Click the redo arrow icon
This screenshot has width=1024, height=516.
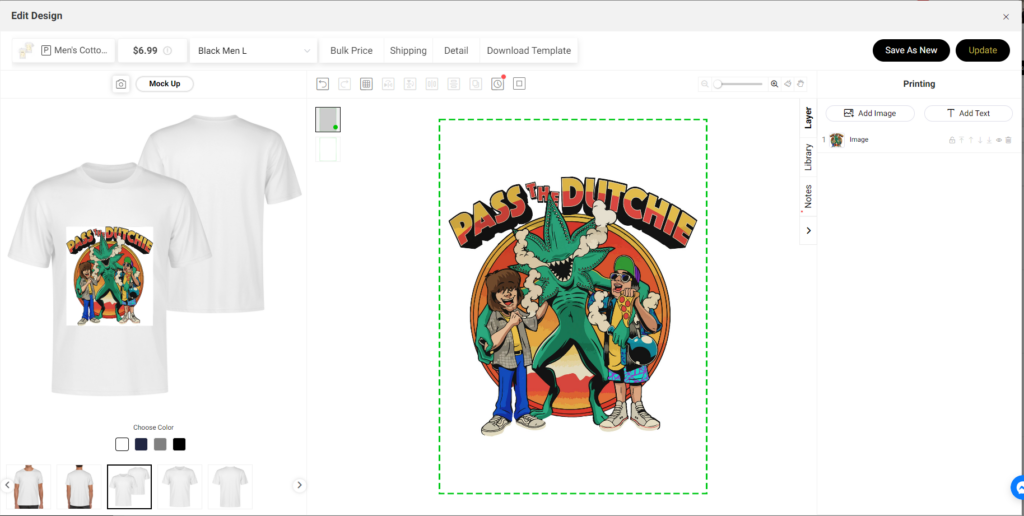[x=344, y=84]
